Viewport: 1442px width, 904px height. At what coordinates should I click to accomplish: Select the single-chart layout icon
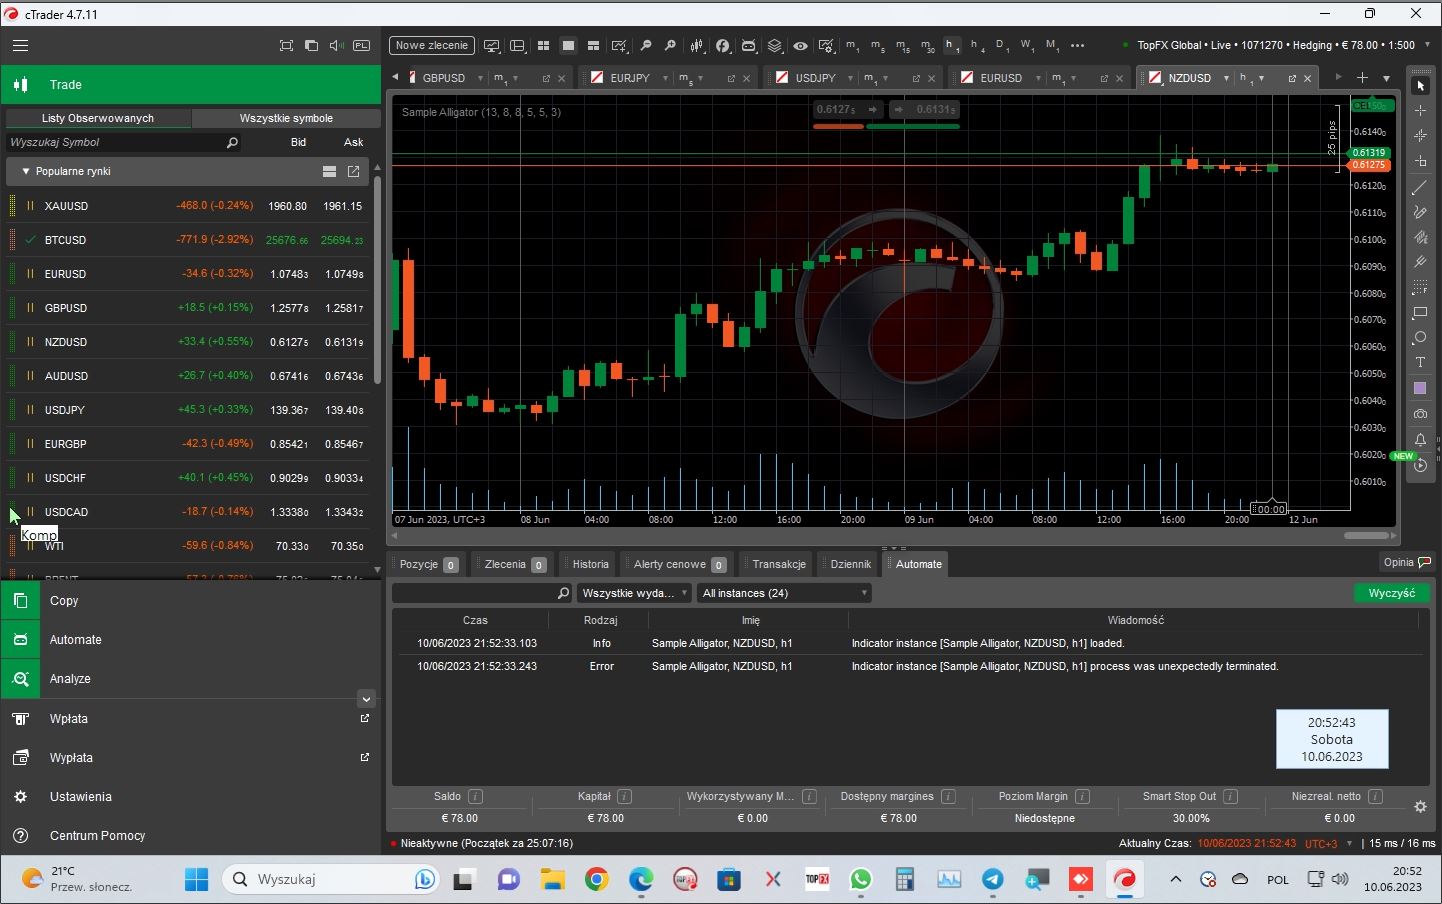point(568,45)
